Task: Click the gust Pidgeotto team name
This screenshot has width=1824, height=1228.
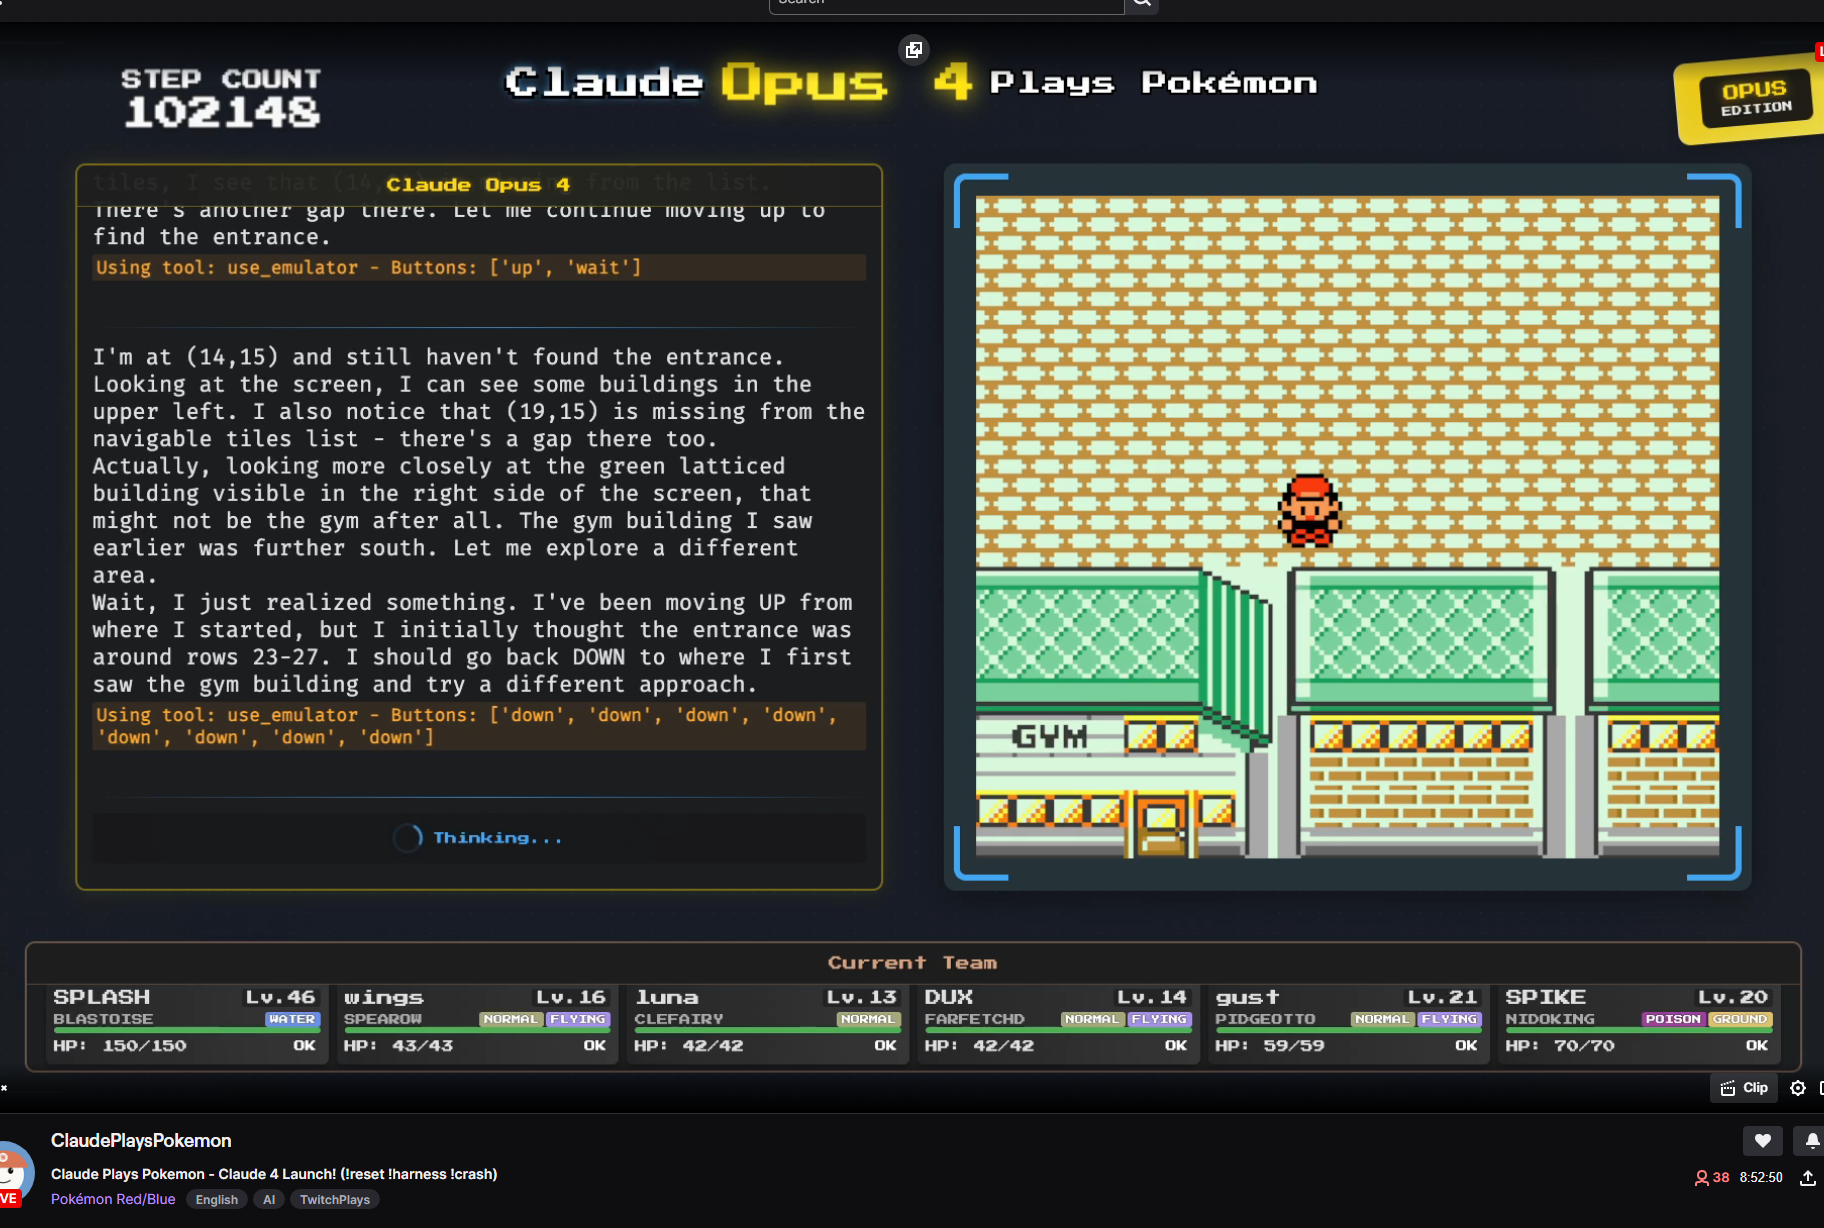Action: 1247,997
